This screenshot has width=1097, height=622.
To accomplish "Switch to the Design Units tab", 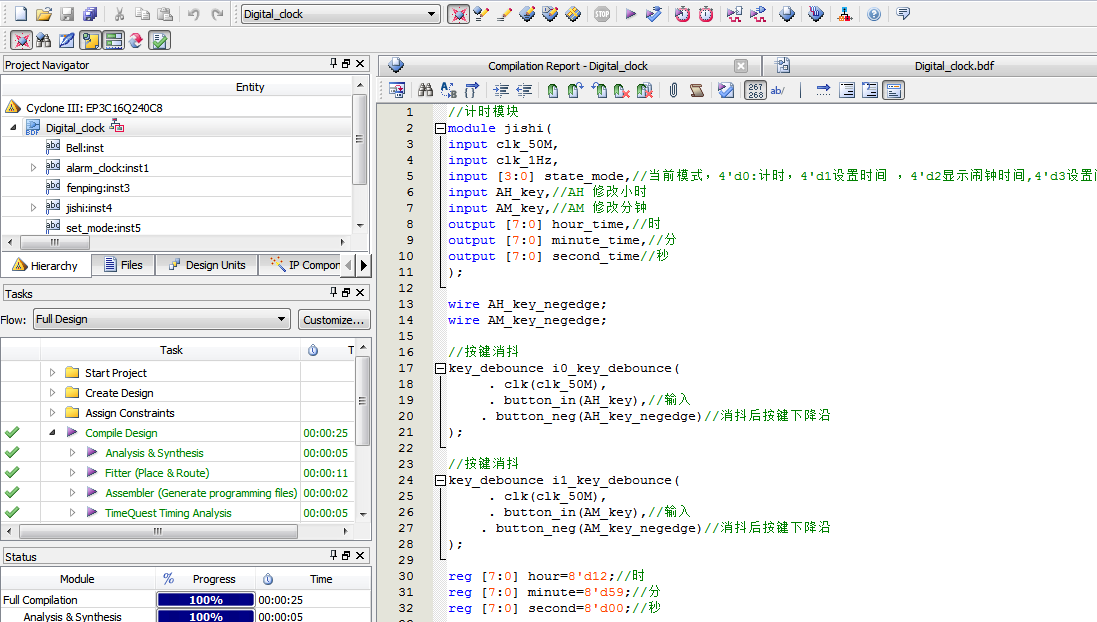I will point(207,265).
